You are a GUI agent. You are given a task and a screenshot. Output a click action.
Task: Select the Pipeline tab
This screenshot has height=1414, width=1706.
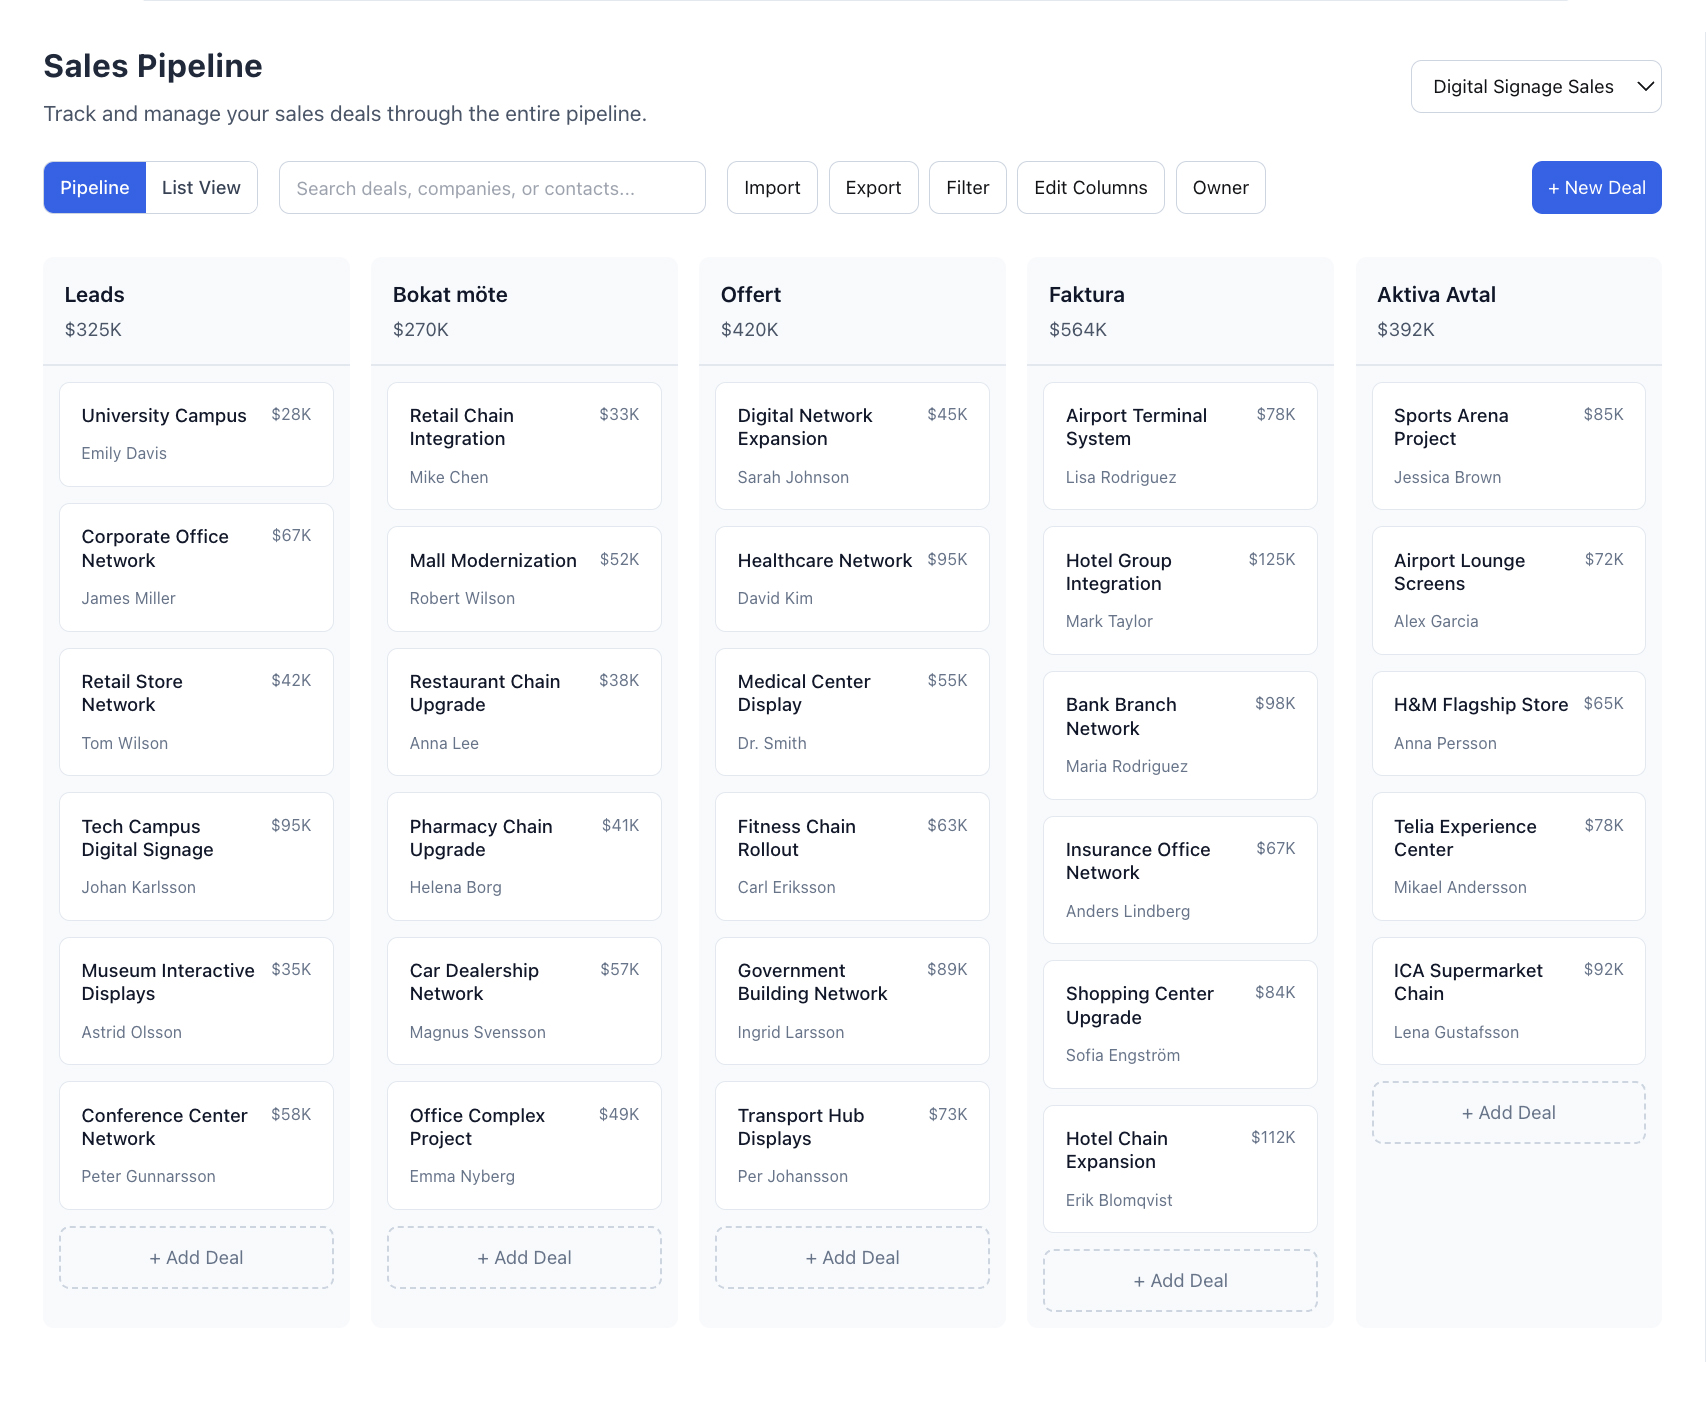(95, 187)
